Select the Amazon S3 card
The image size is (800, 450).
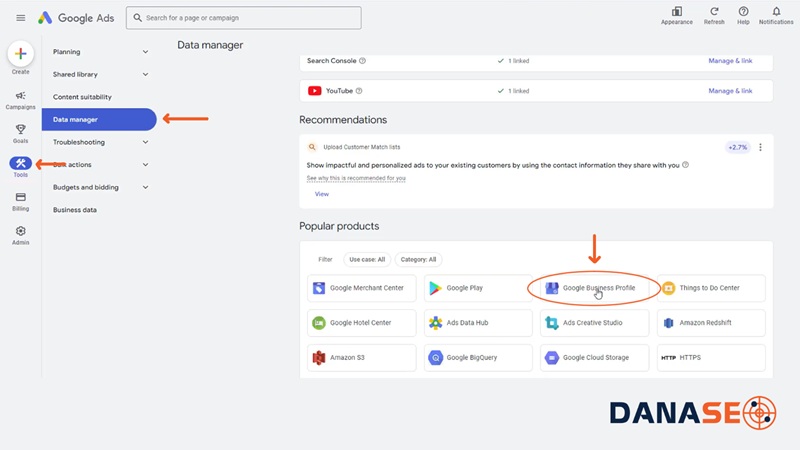[x=361, y=358]
